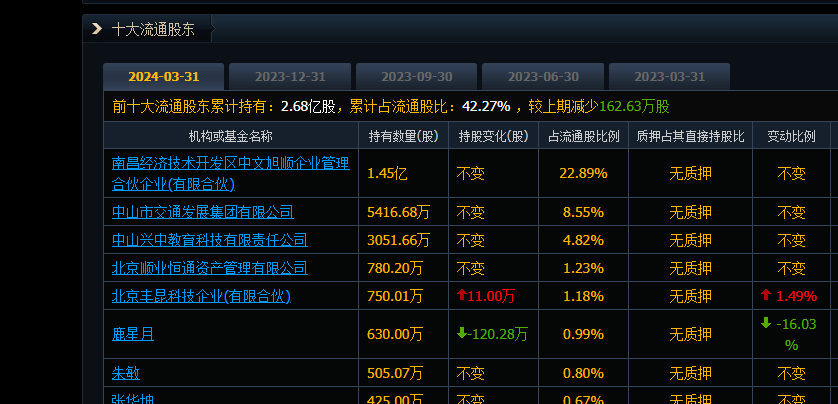Click the 0.99% ratio cell

(x=583, y=335)
